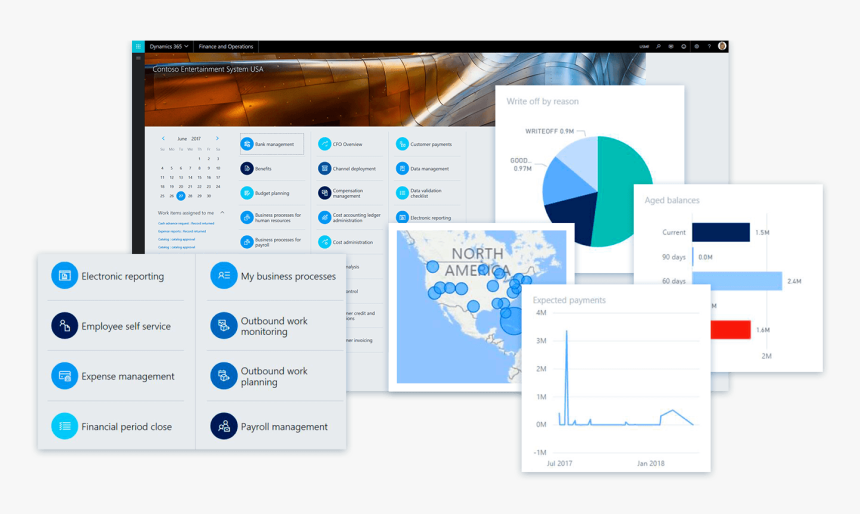This screenshot has width=860, height=514.
Task: Open the Benefits workspace icon
Action: pos(247,168)
